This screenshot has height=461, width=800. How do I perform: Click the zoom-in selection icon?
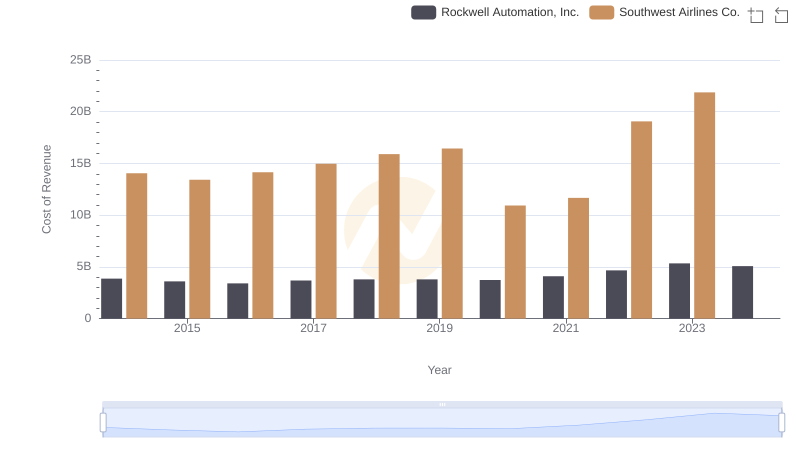click(756, 15)
